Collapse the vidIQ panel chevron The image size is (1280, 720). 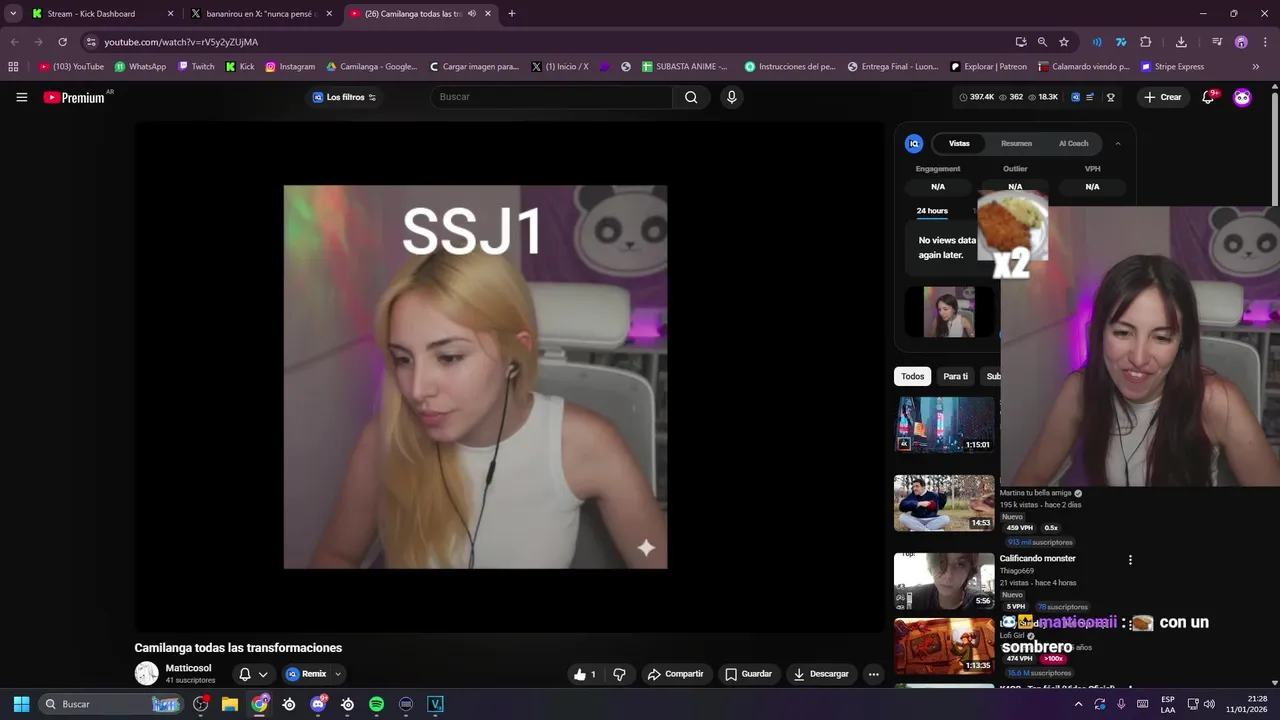[x=1118, y=144]
